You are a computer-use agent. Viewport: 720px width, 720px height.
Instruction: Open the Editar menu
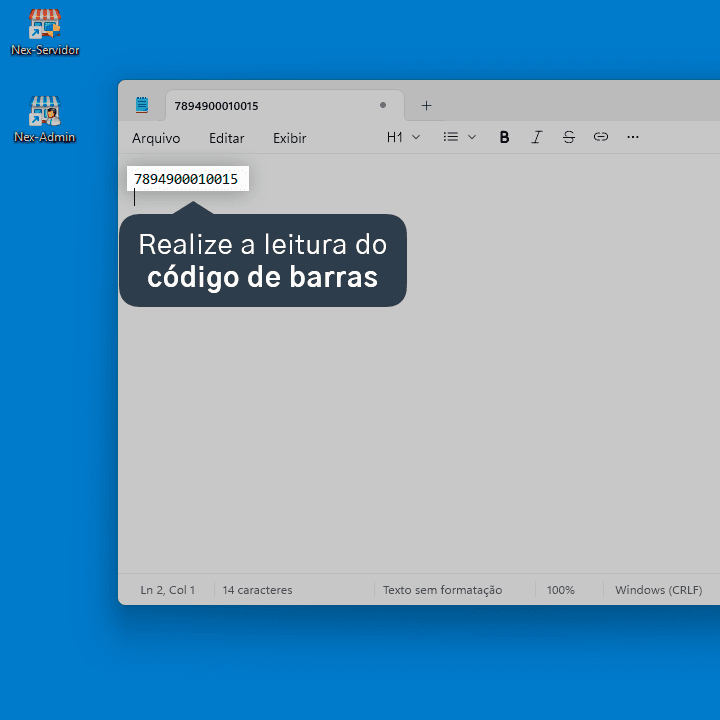[226, 138]
